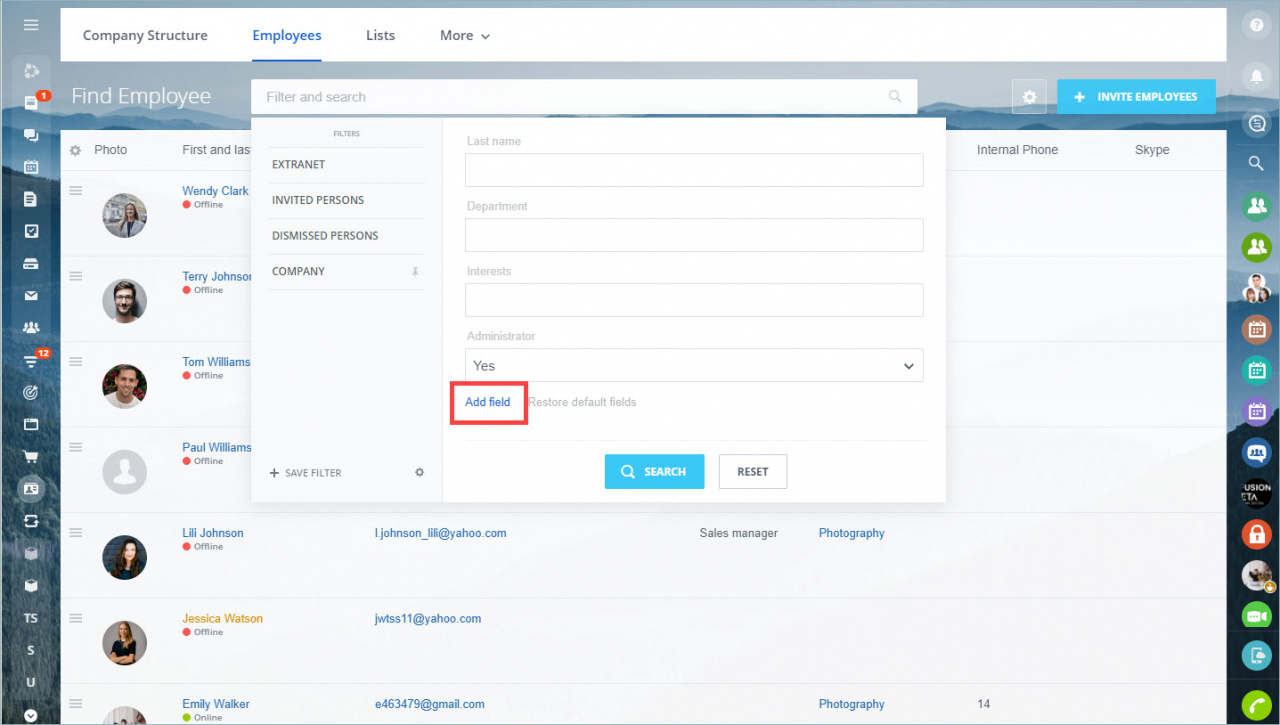Click the SAVE FILTER button
This screenshot has height=725, width=1280.
point(306,473)
